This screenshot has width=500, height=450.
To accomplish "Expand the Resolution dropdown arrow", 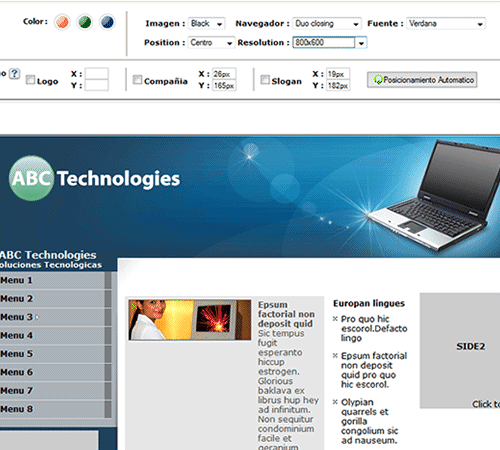I will pos(361,43).
